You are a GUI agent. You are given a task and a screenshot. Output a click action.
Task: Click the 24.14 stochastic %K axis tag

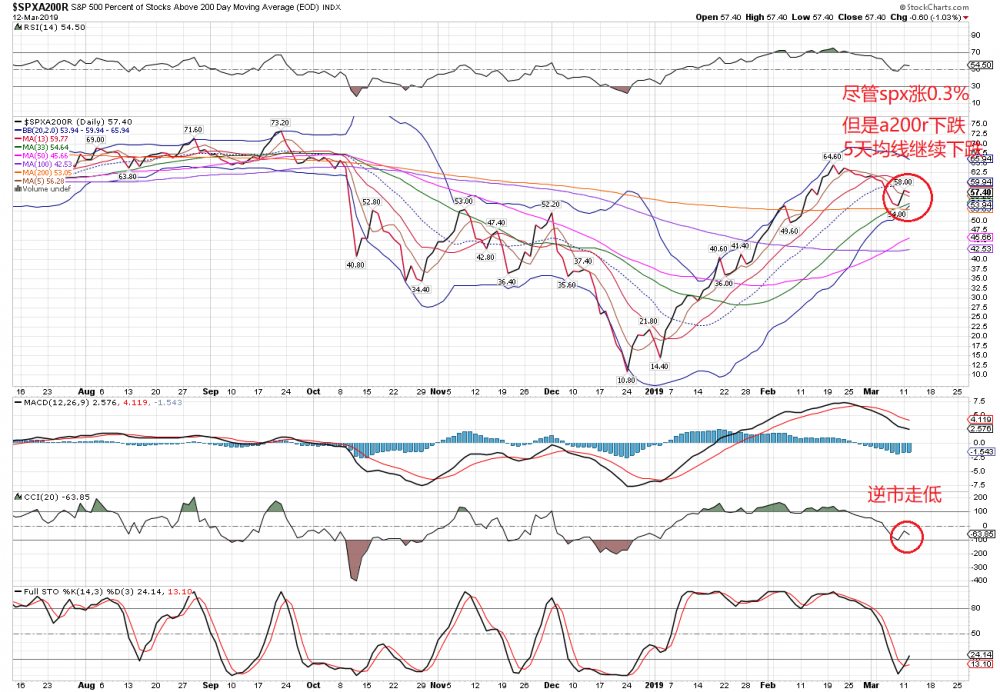pyautogui.click(x=981, y=654)
